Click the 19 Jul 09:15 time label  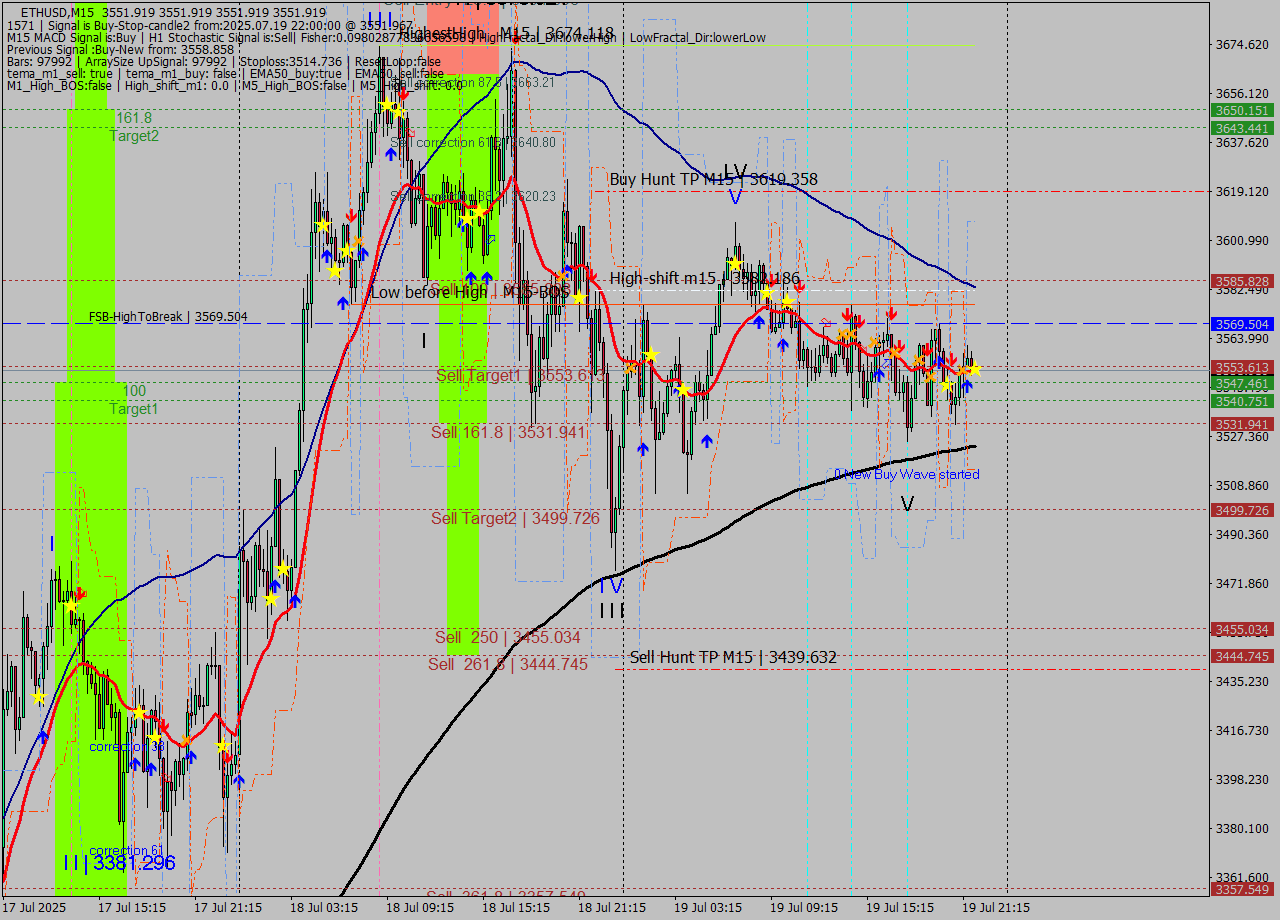click(804, 908)
